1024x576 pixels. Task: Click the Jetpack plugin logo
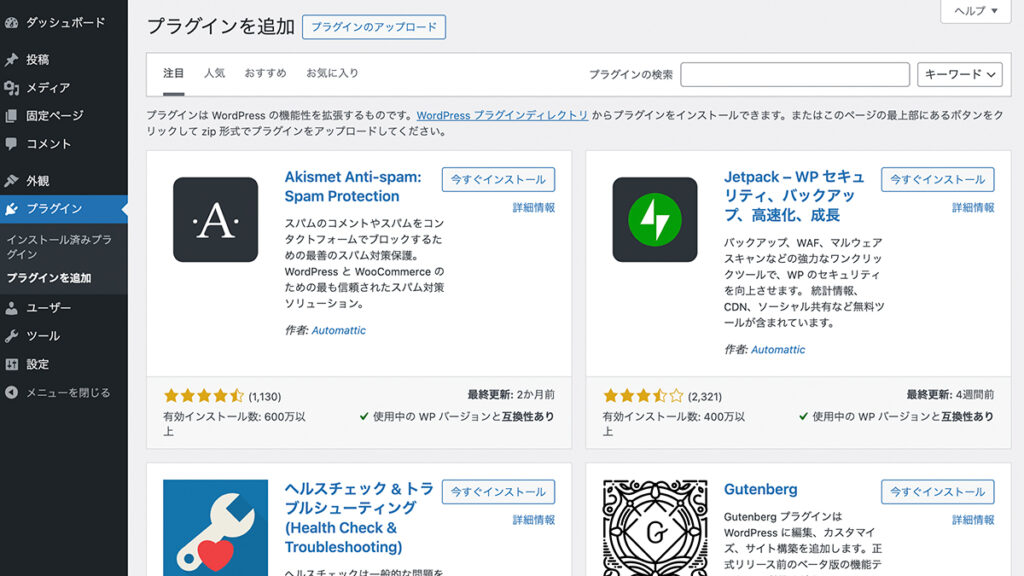click(655, 219)
